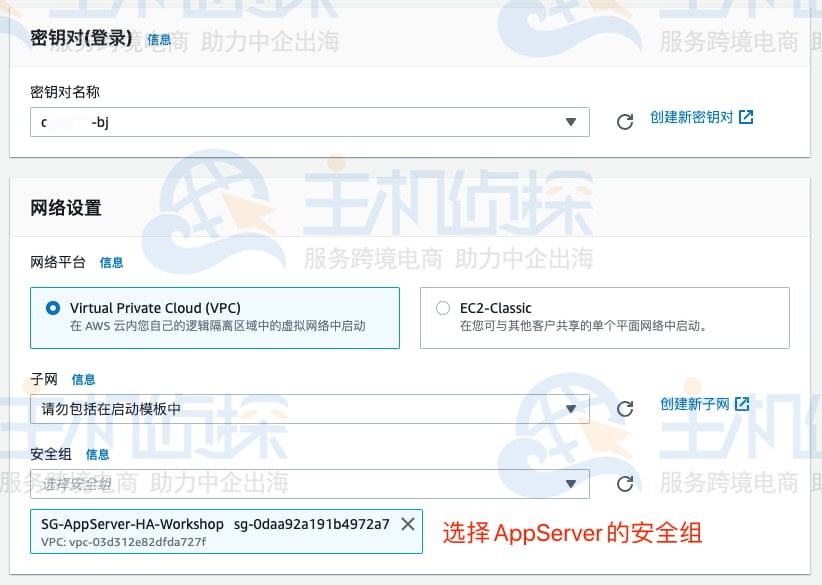
Task: Open 信息 link next to 子网
Action: tap(84, 380)
